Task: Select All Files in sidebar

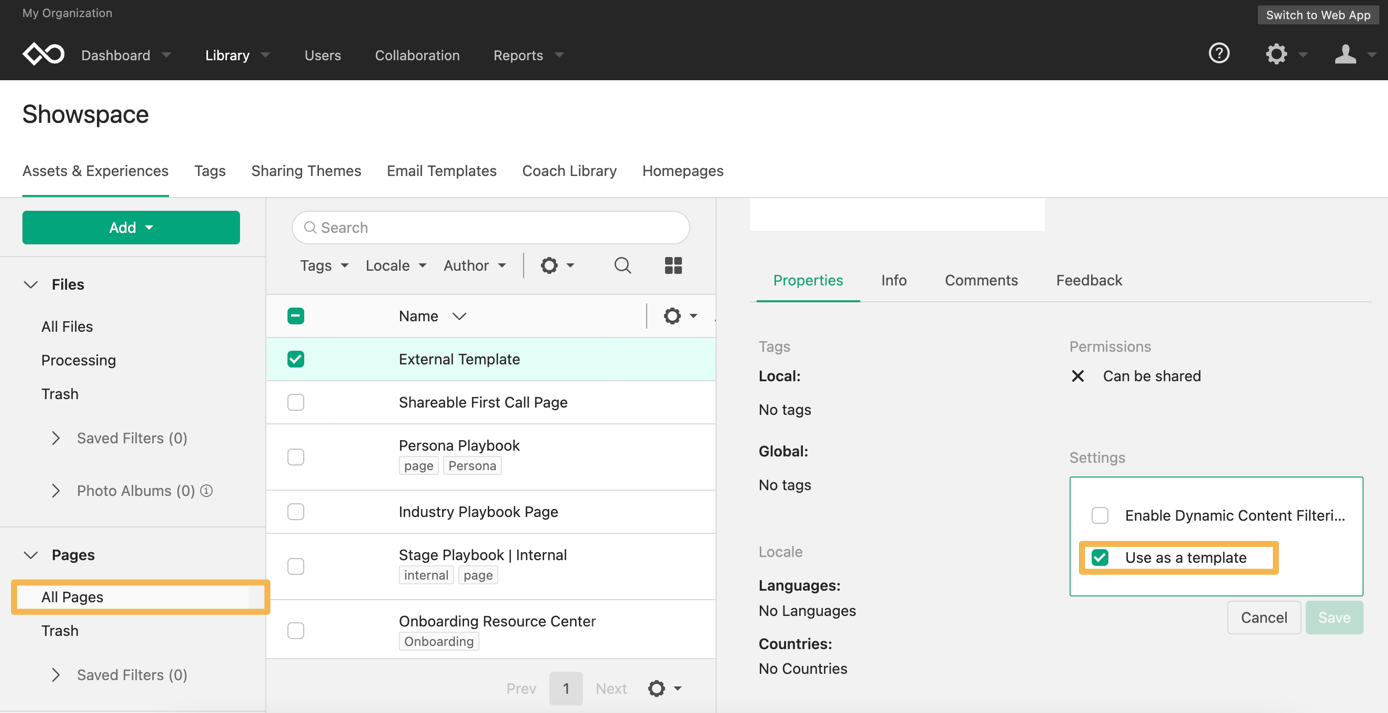Action: 67,327
